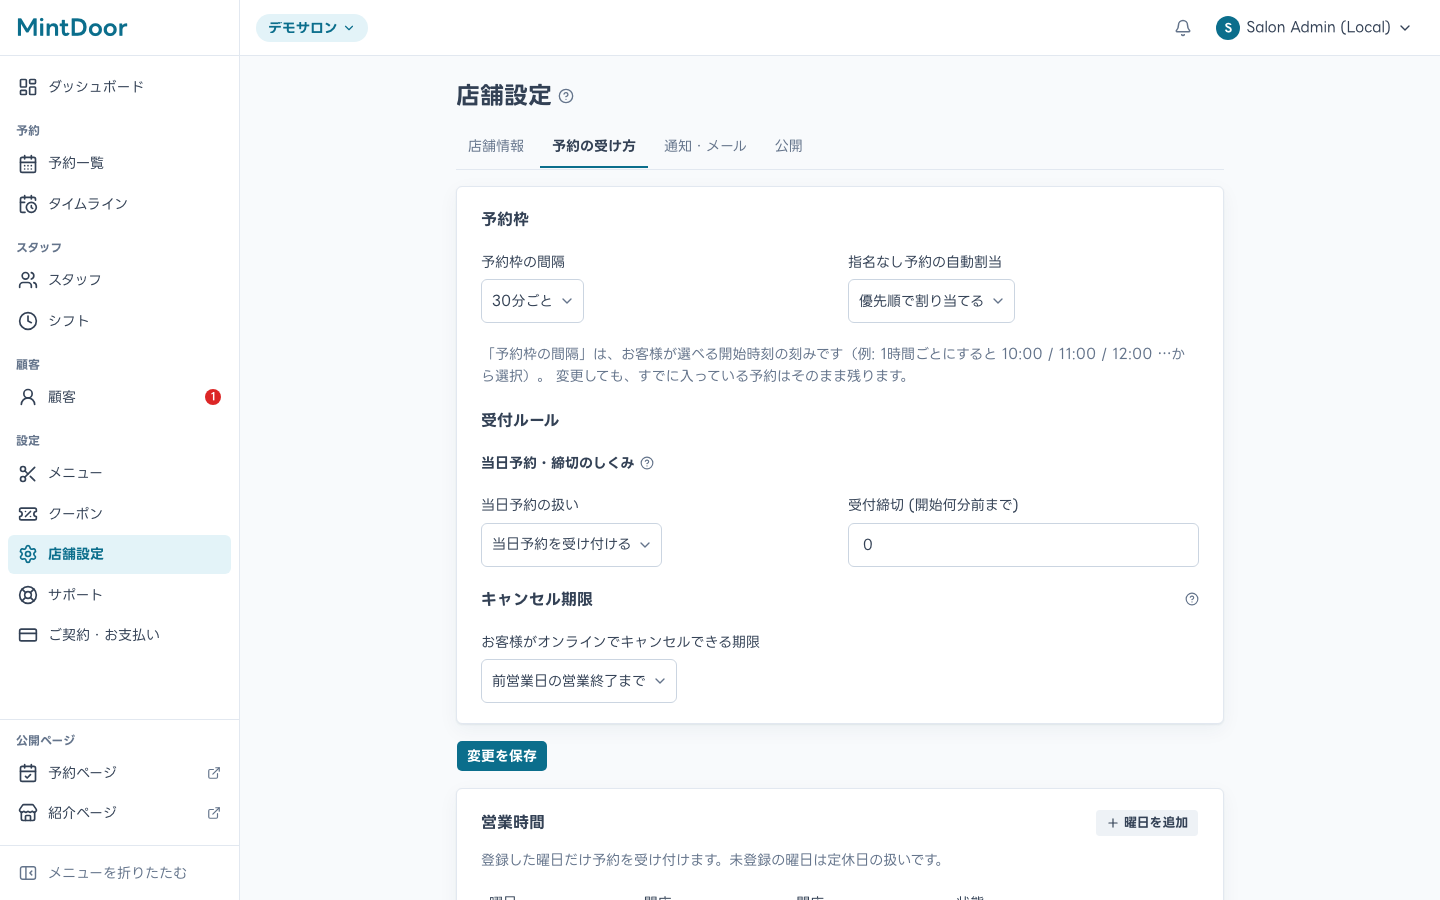Image resolution: width=1440 pixels, height=900 pixels.
Task: Click the sidebar collapse panel icon
Action: (28, 873)
